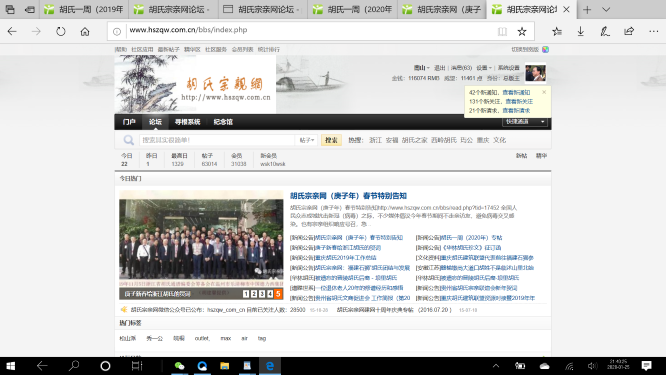Click the forum search input field

(217, 140)
